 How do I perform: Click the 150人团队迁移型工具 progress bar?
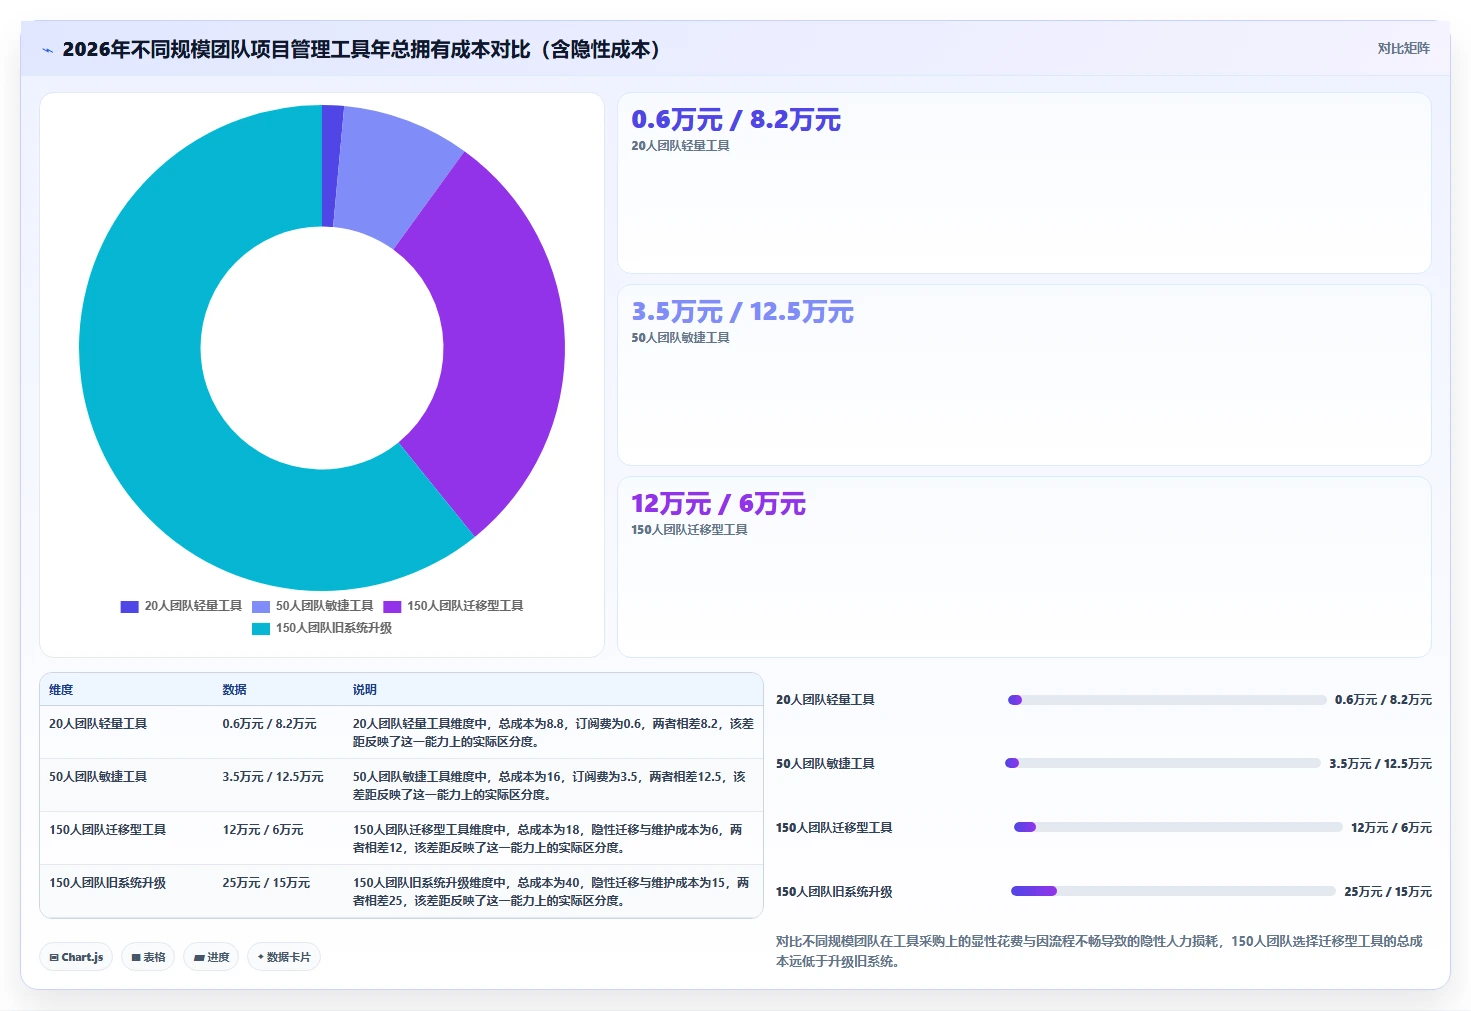(1178, 827)
